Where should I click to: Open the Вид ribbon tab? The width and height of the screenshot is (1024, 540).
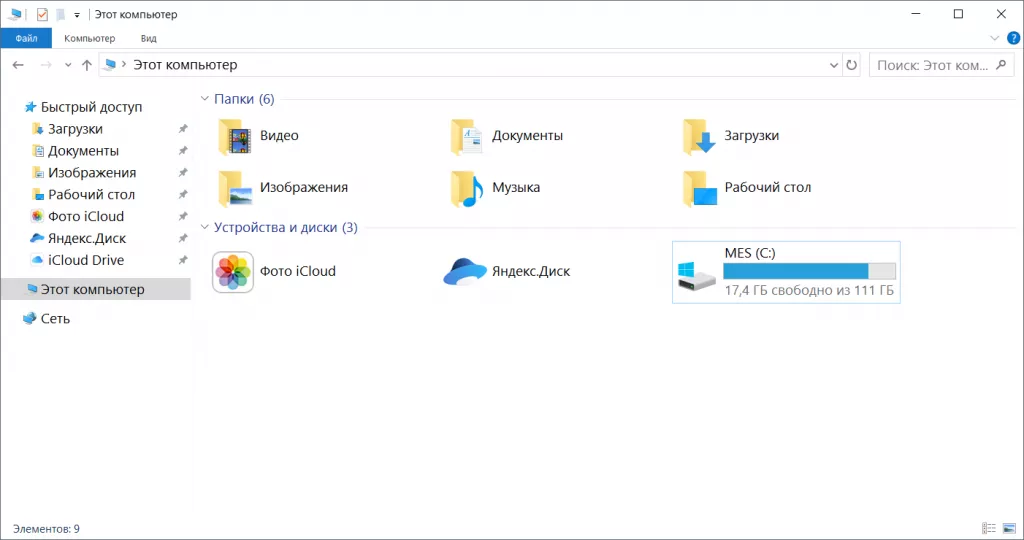click(x=148, y=38)
